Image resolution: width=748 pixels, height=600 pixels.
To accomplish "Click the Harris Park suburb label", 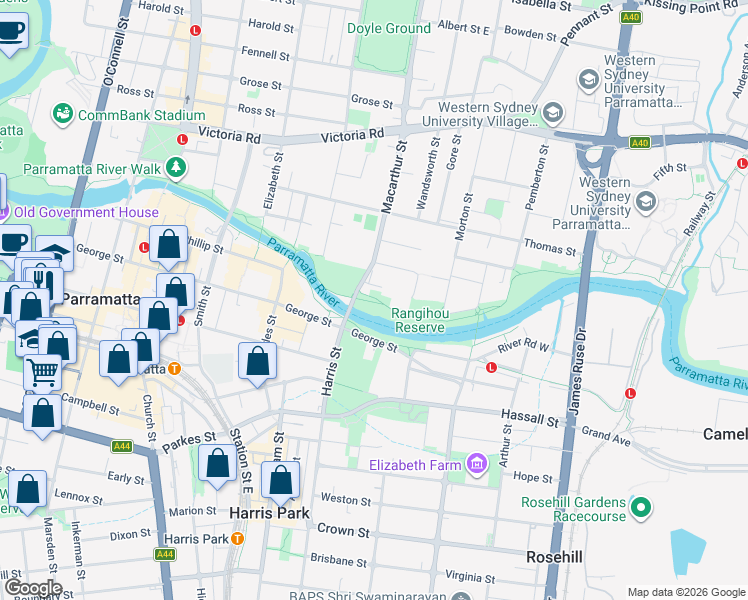I will point(270,513).
